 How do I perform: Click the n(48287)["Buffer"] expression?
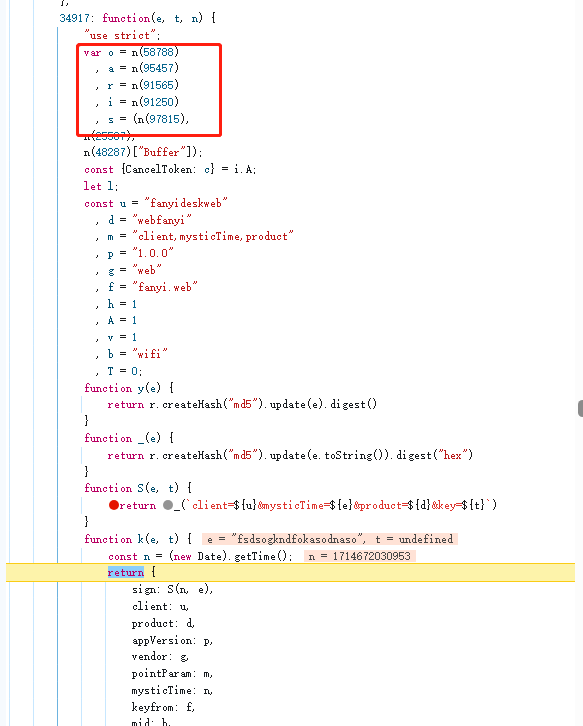click(140, 152)
